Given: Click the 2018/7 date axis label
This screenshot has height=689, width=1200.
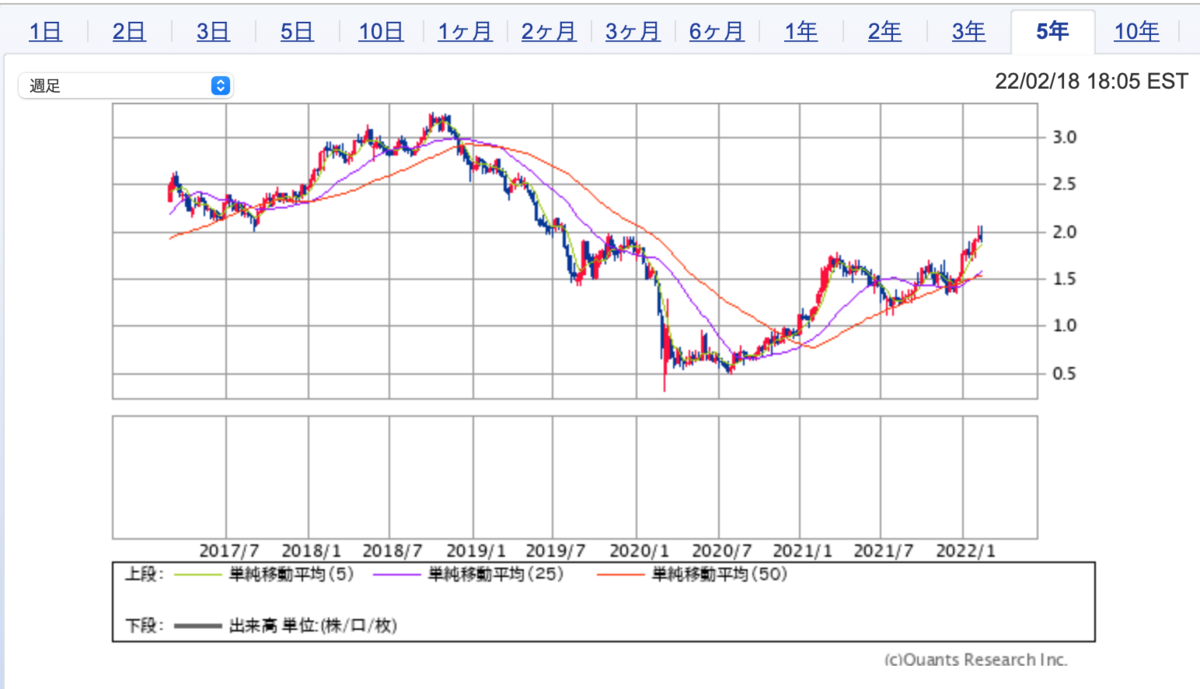Looking at the screenshot, I should pos(394,551).
